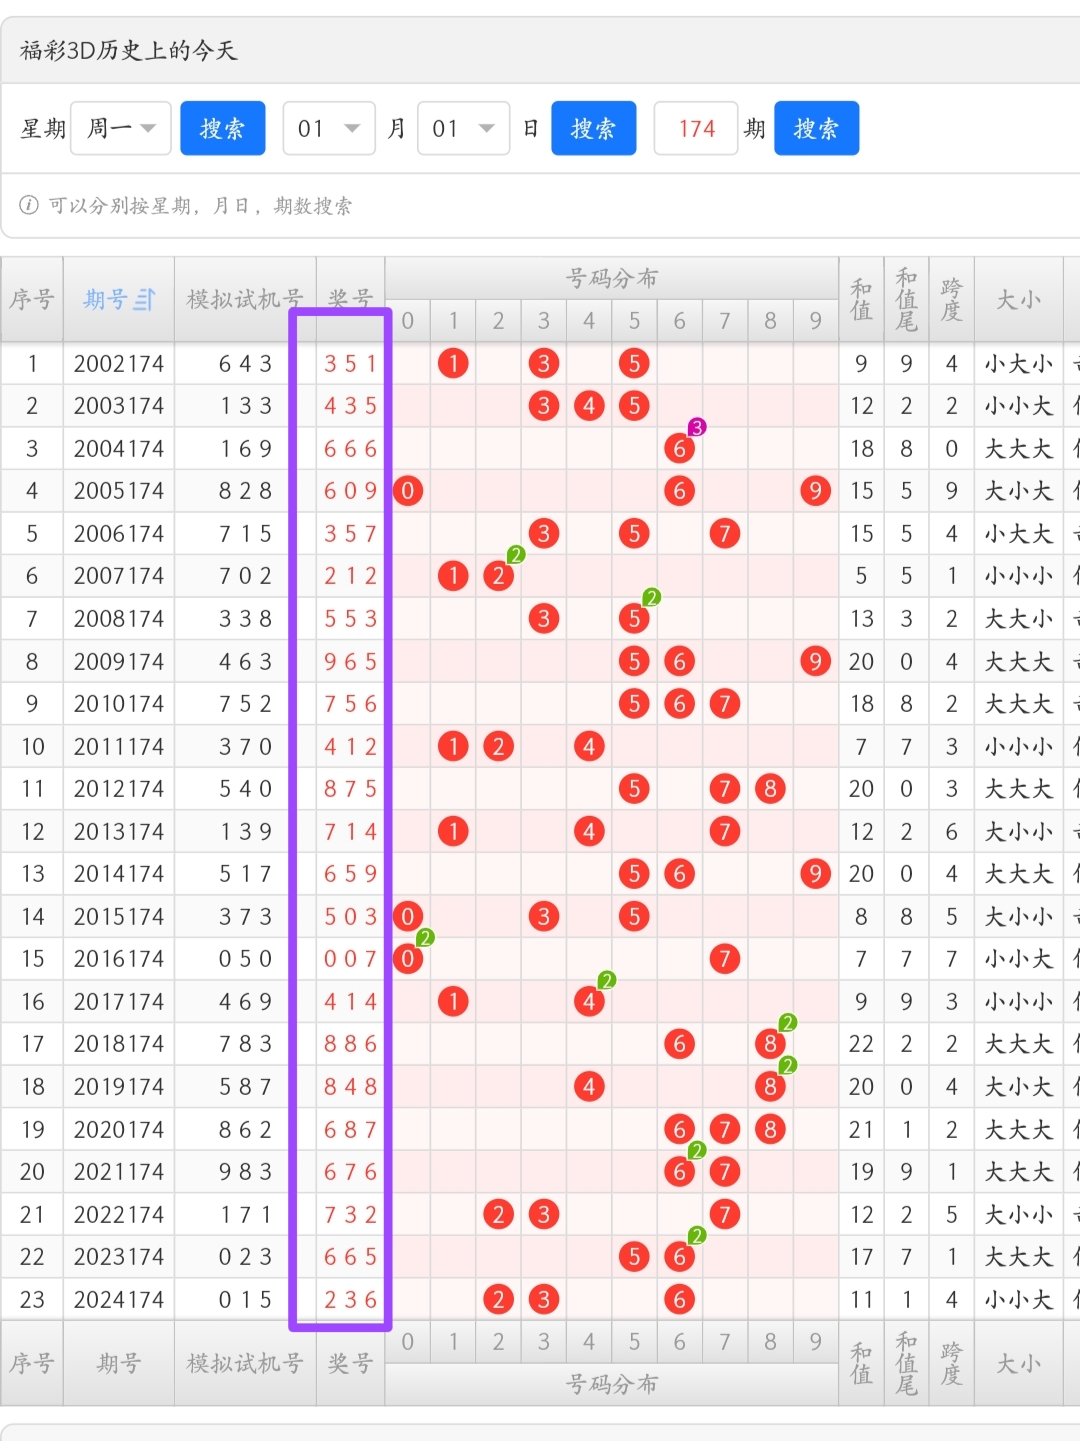Select issue number 2023174
1080x1441 pixels.
click(x=119, y=1257)
